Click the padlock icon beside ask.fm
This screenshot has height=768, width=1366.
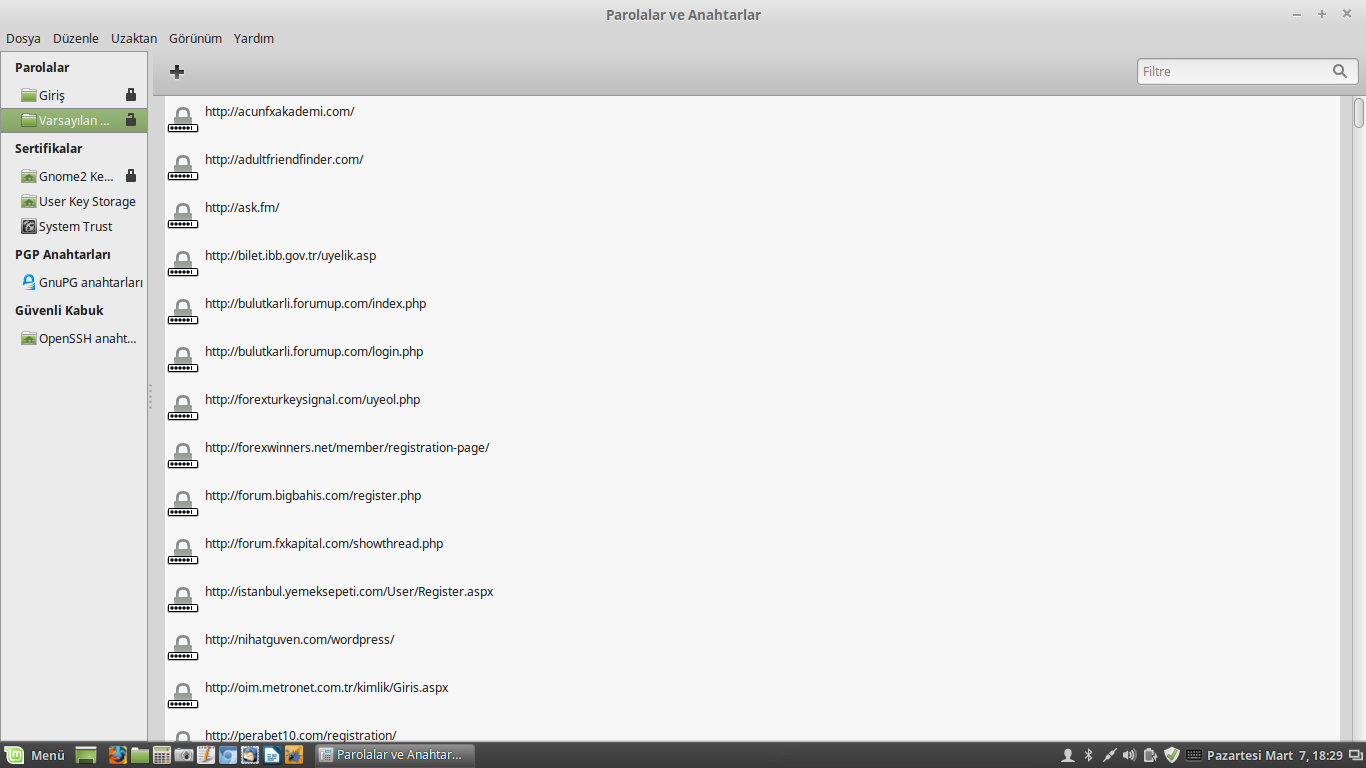click(182, 216)
